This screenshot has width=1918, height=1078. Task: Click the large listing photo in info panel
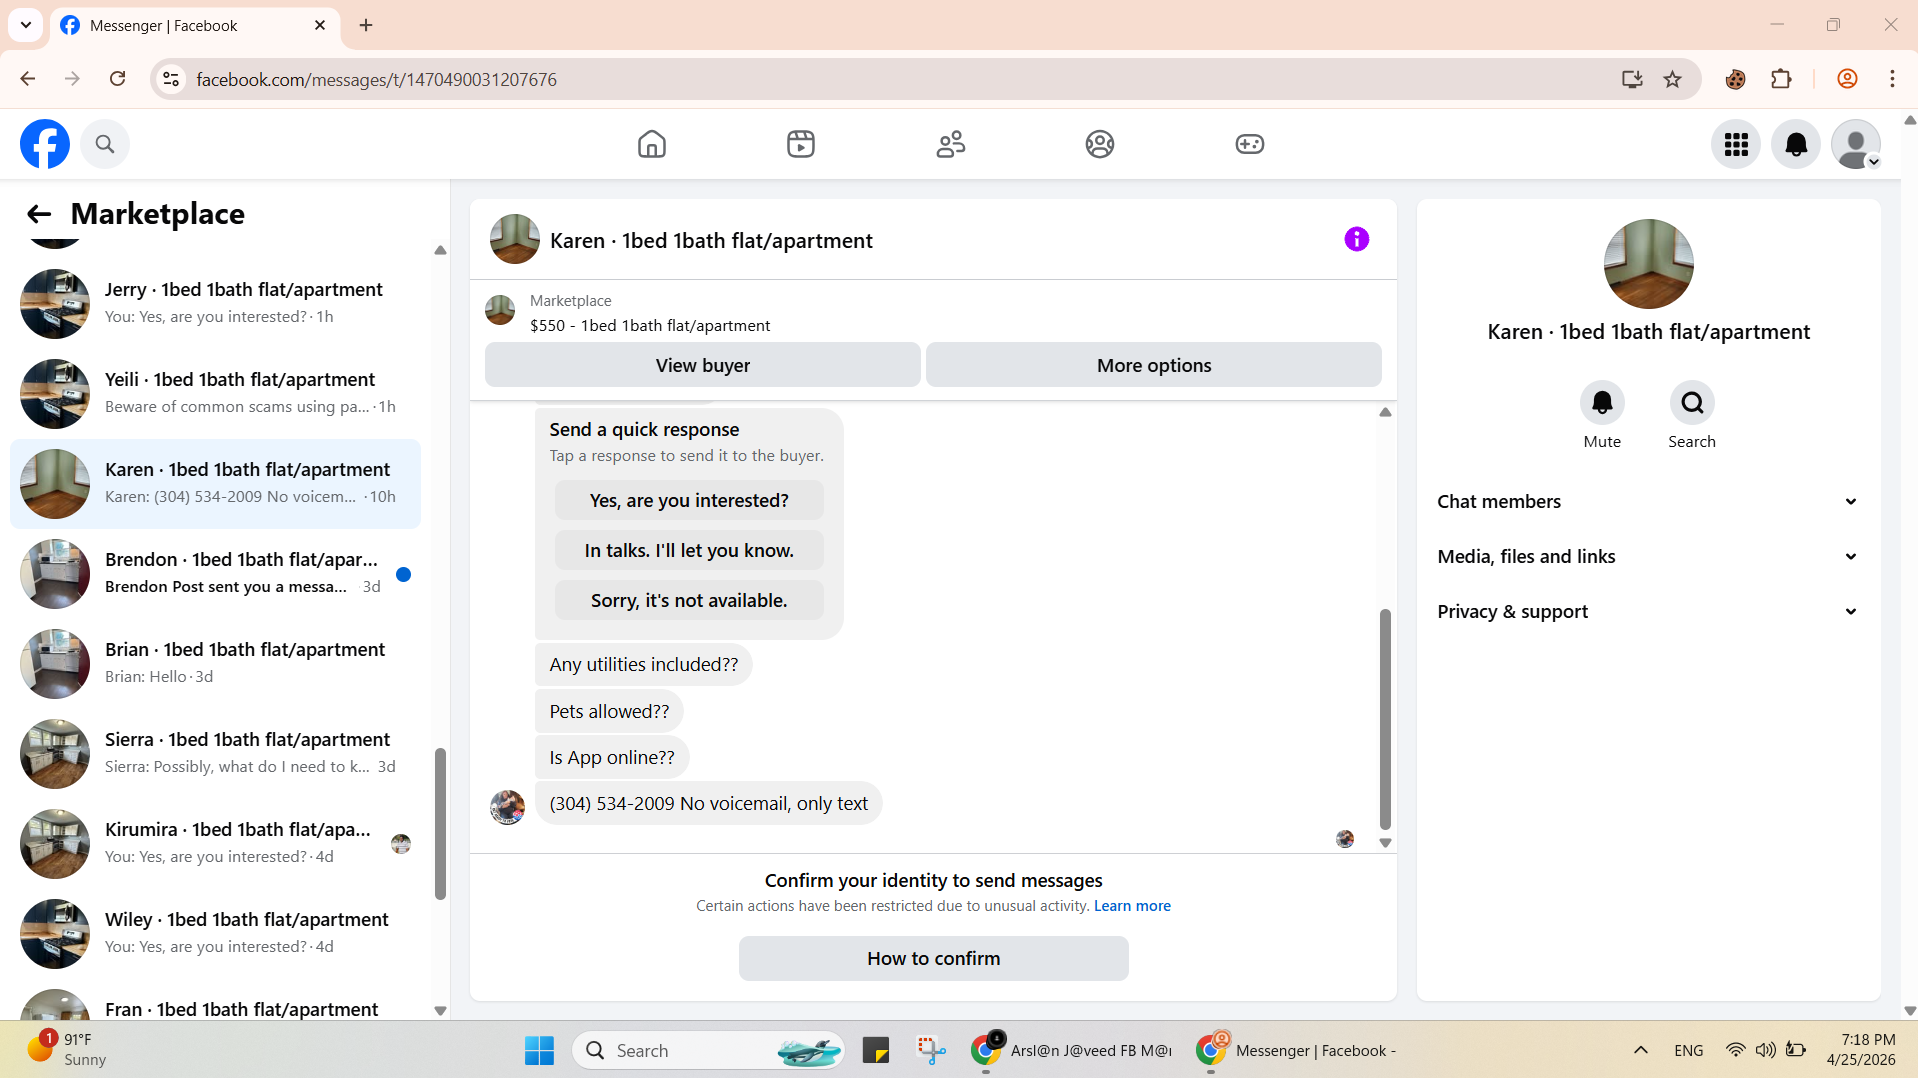[1648, 264]
